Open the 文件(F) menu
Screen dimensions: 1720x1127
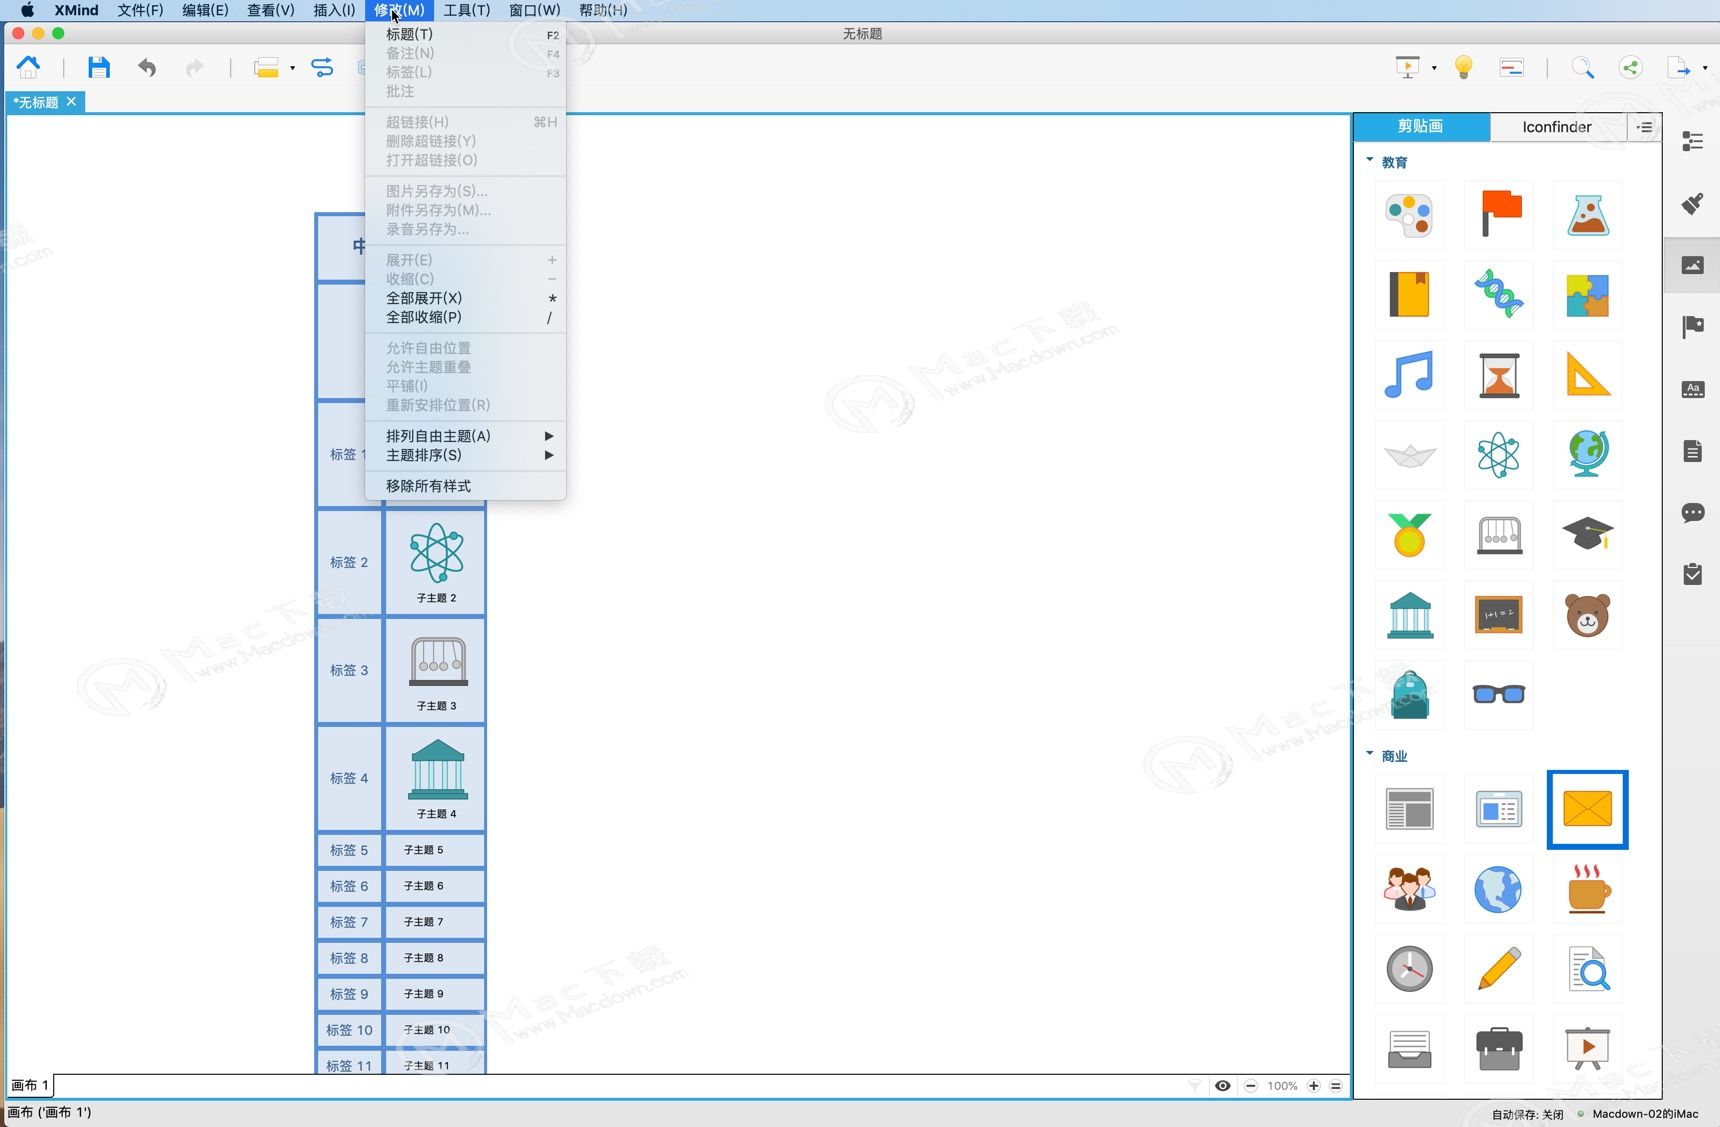click(x=140, y=10)
